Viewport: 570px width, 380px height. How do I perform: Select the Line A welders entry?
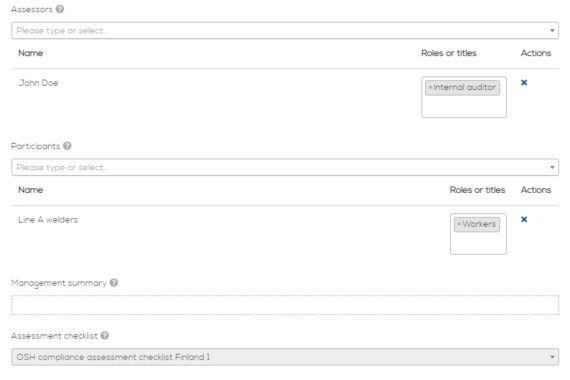(x=48, y=220)
